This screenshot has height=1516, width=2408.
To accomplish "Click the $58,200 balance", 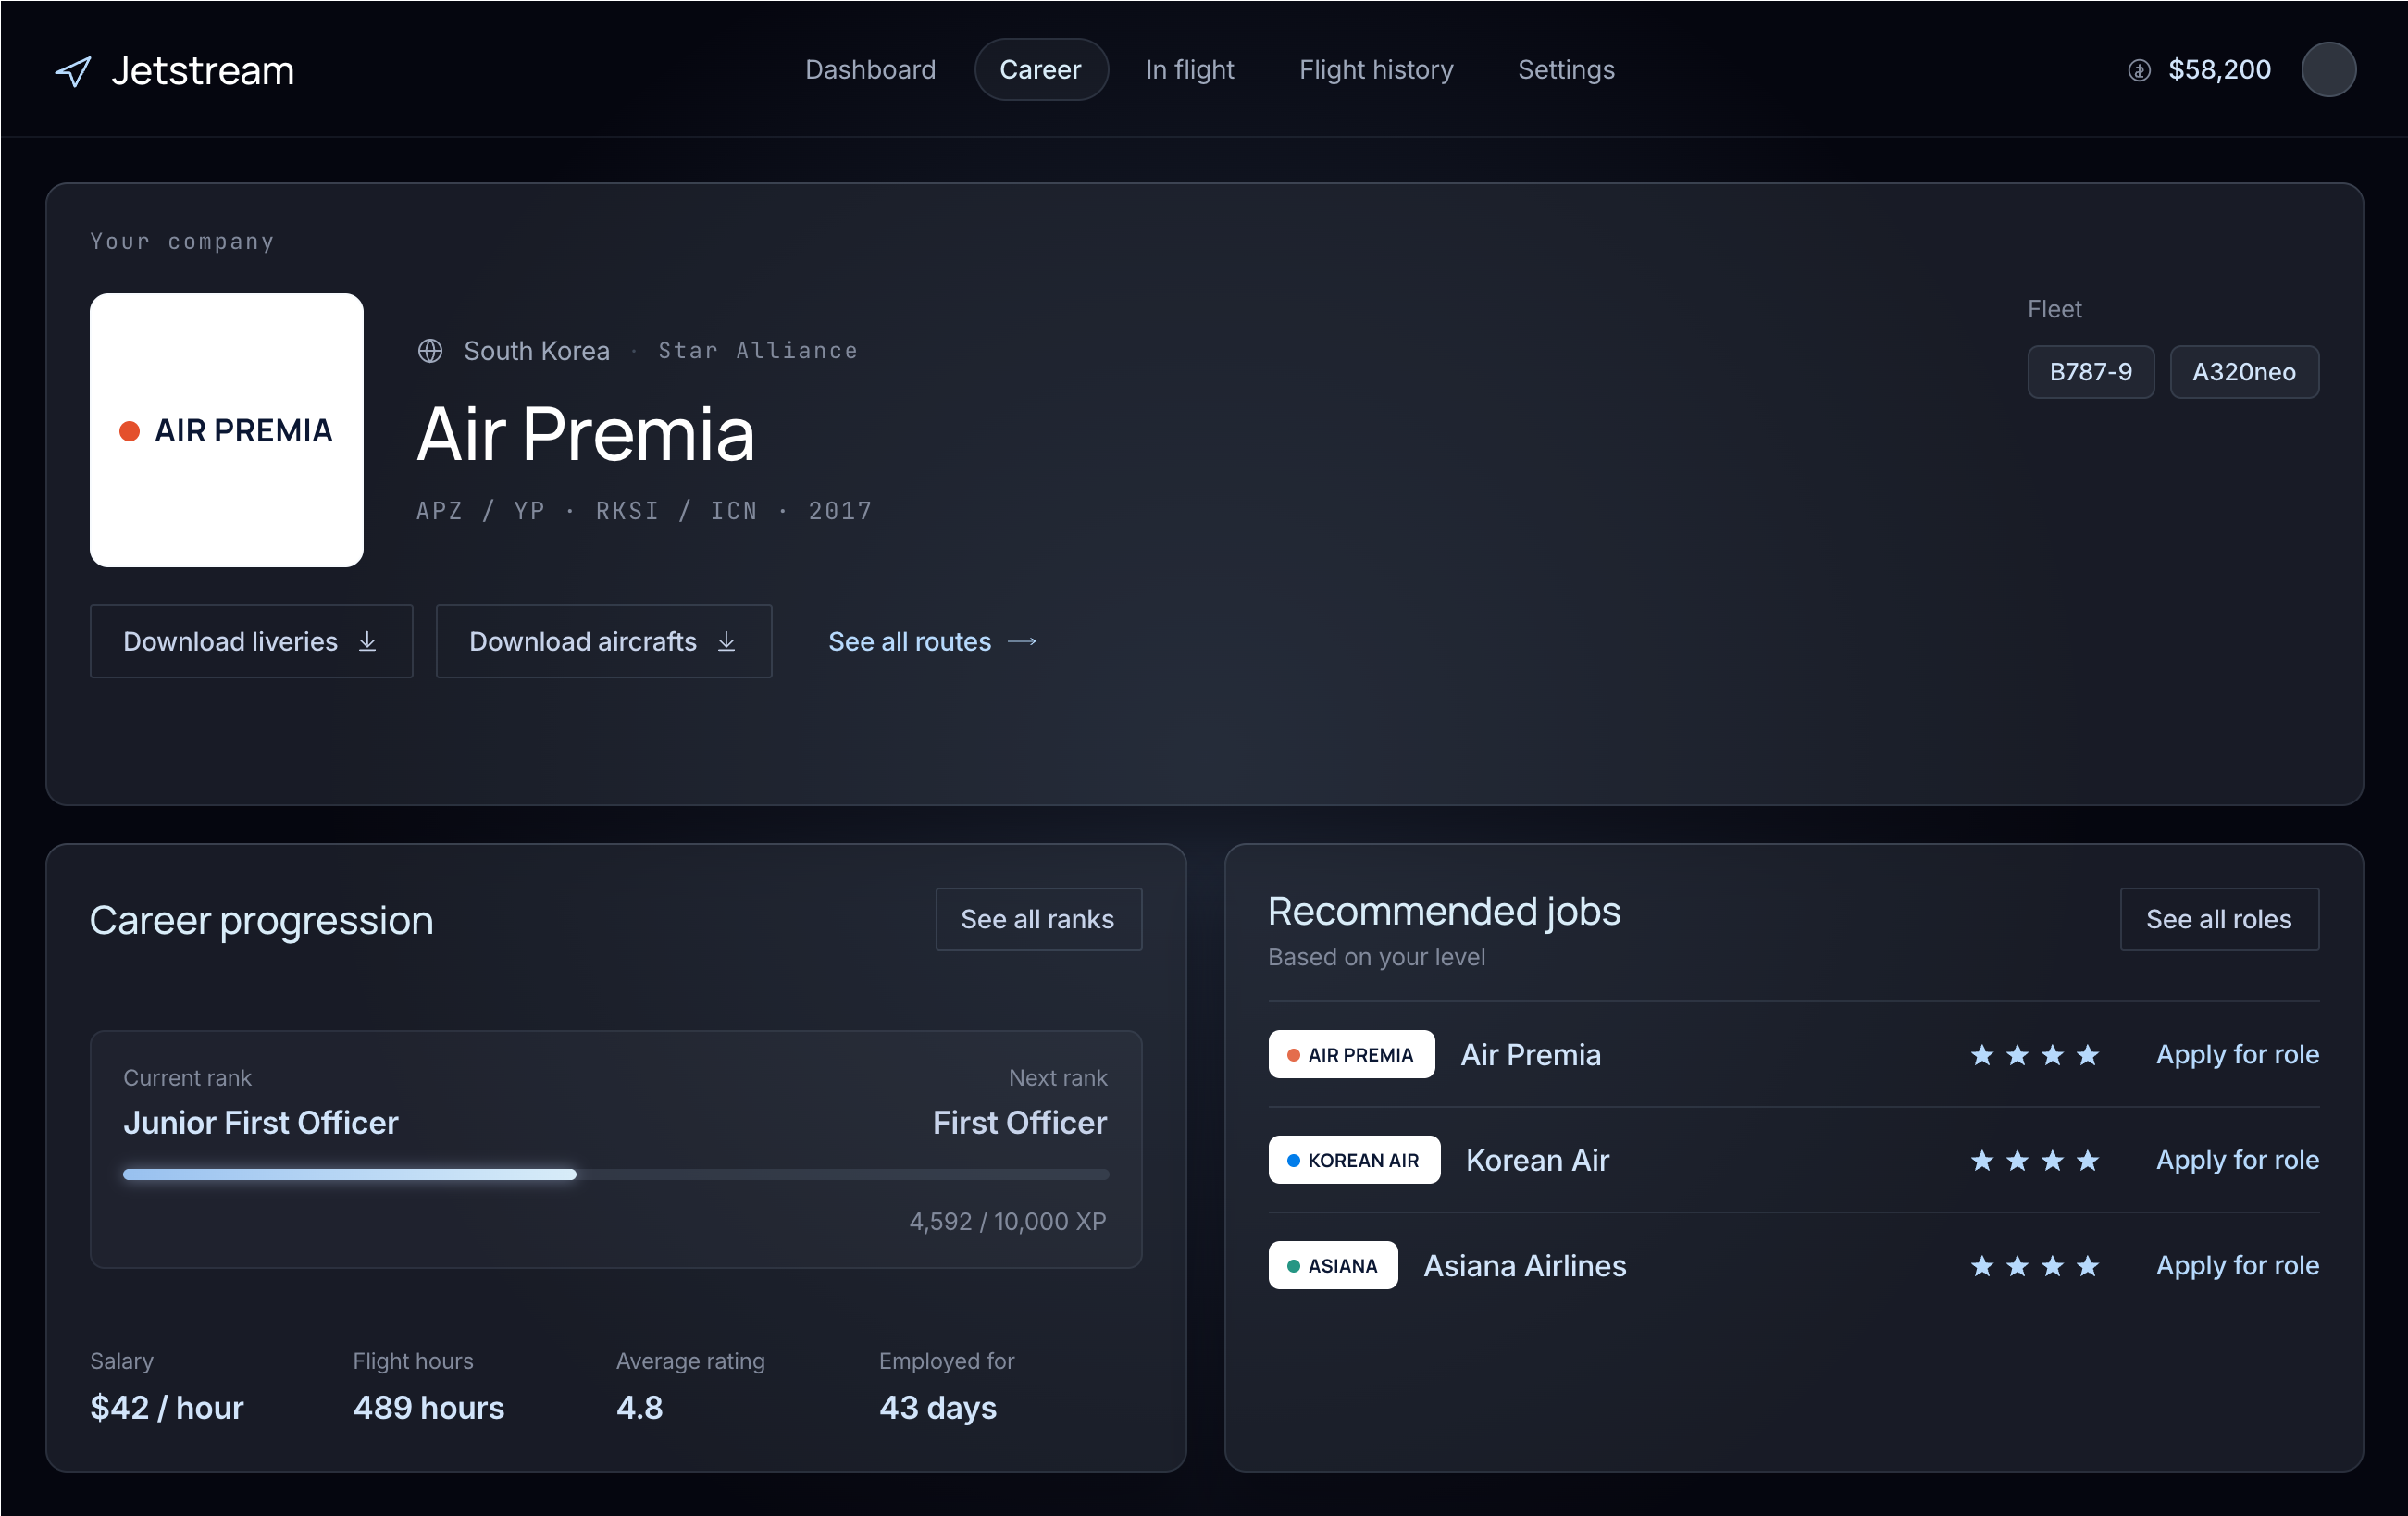I will point(2219,70).
